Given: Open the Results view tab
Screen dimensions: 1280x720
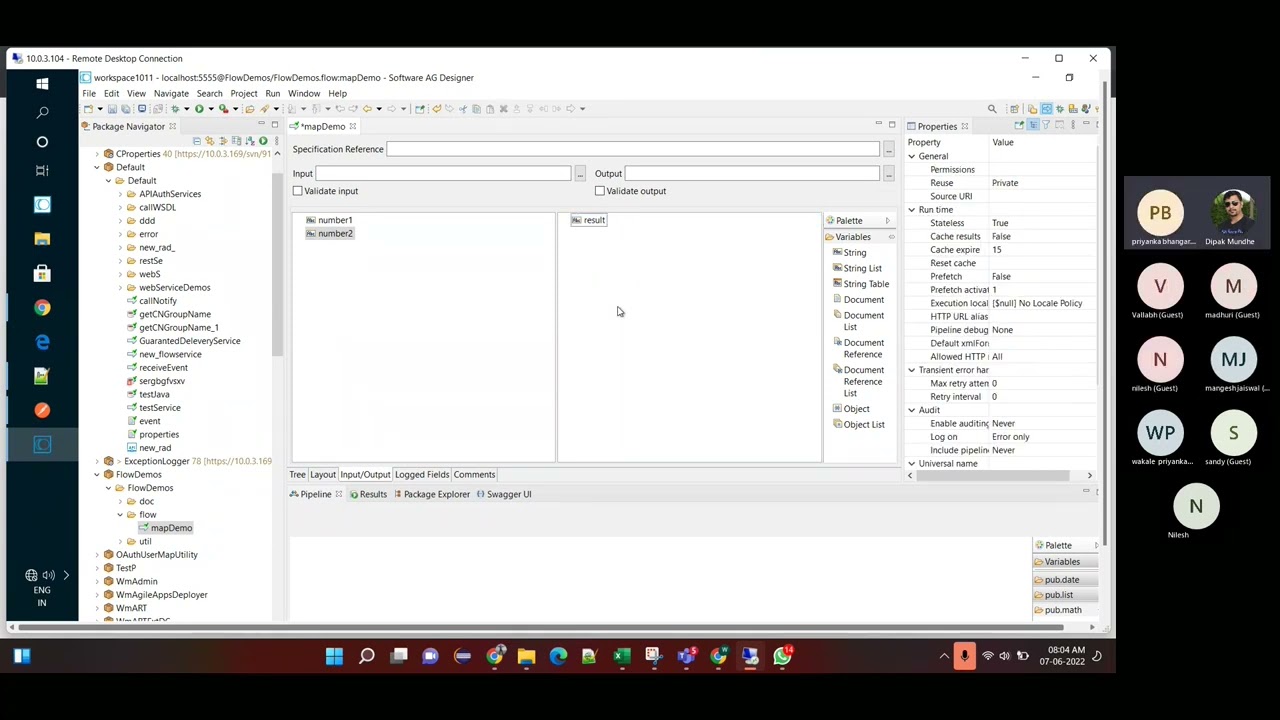Looking at the screenshot, I should (367, 494).
